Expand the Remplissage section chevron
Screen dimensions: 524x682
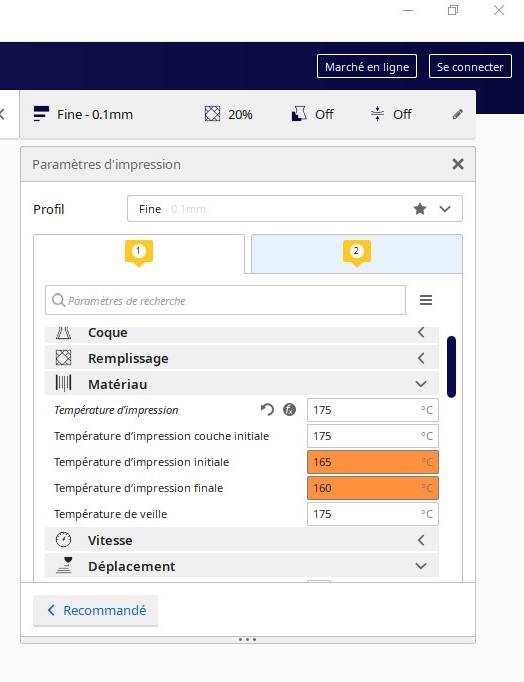[x=421, y=358]
